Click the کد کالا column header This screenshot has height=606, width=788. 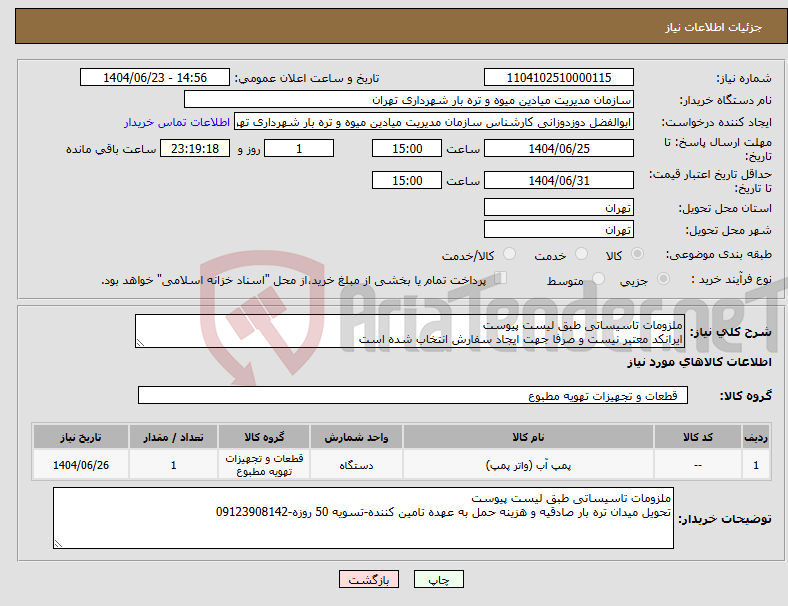(x=698, y=437)
